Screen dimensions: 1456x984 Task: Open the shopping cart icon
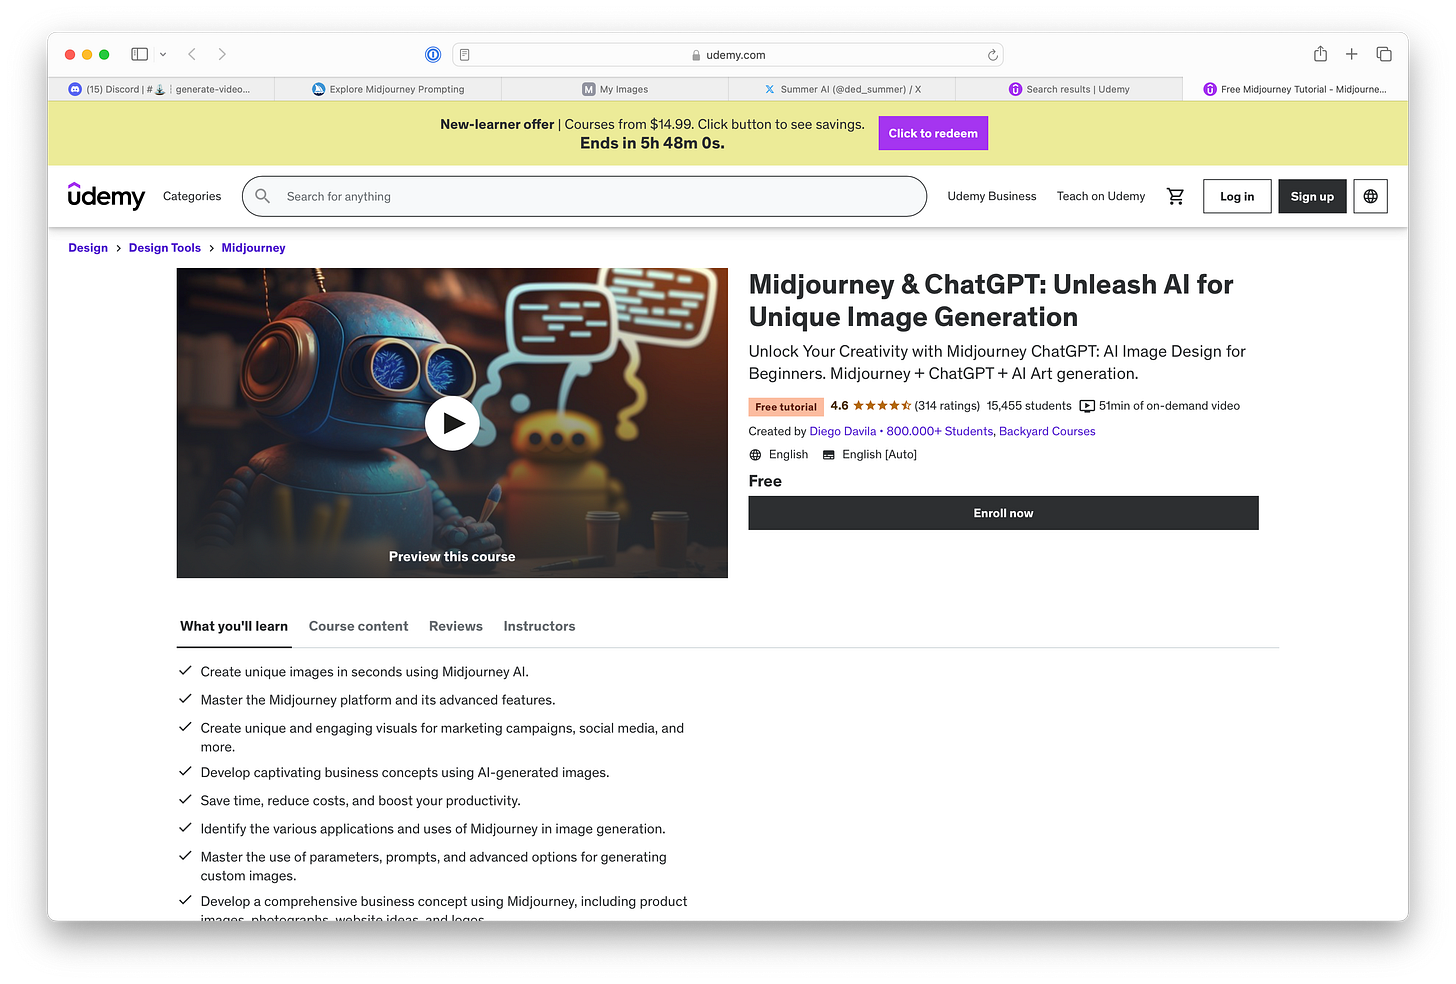point(1175,196)
